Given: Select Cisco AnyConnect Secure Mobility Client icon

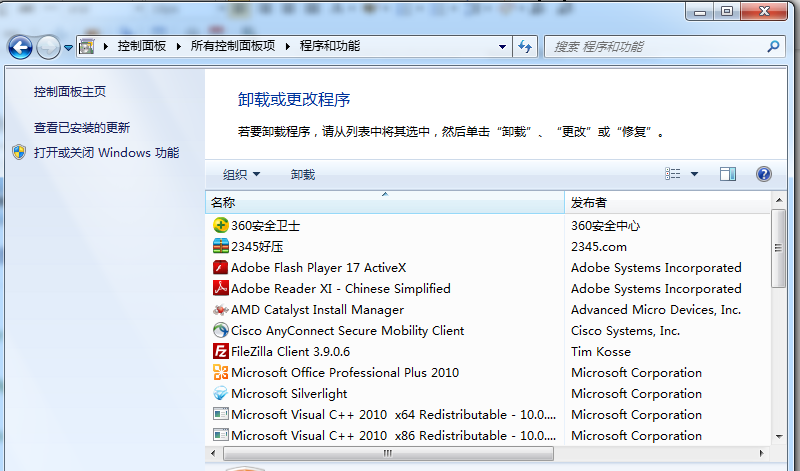Looking at the screenshot, I should click(x=221, y=331).
